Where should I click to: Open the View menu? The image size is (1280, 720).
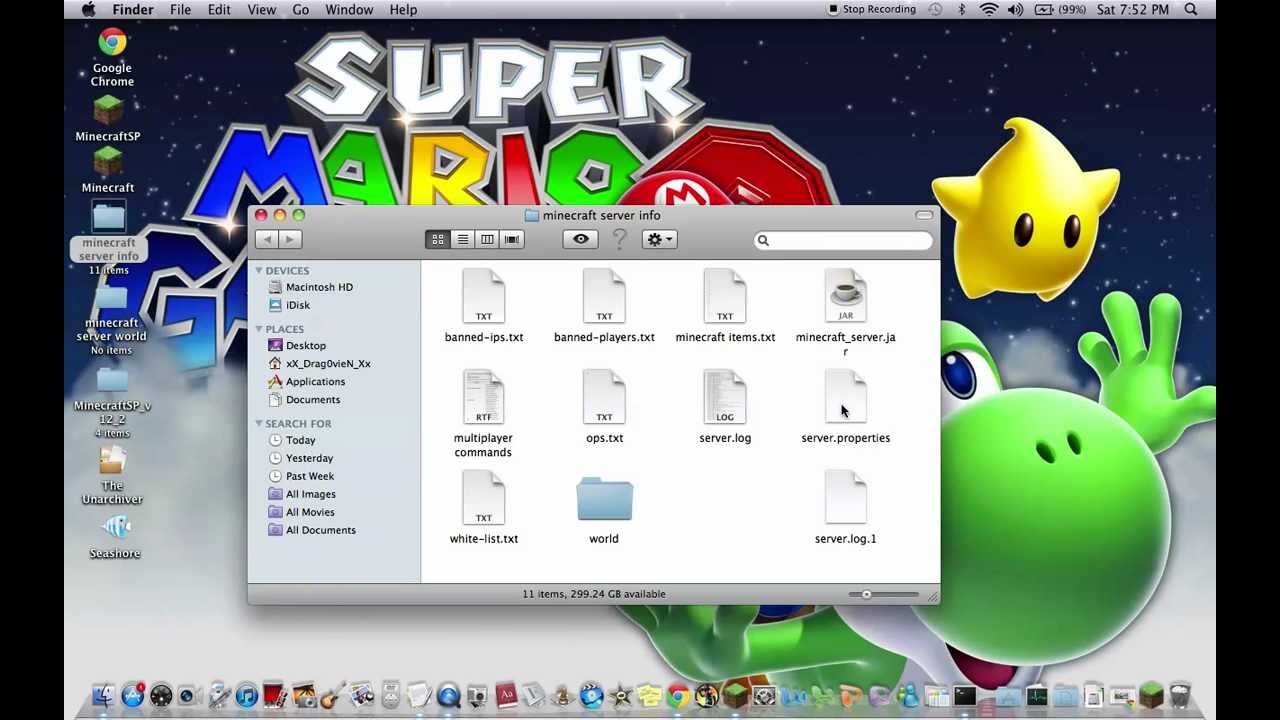pyautogui.click(x=262, y=9)
